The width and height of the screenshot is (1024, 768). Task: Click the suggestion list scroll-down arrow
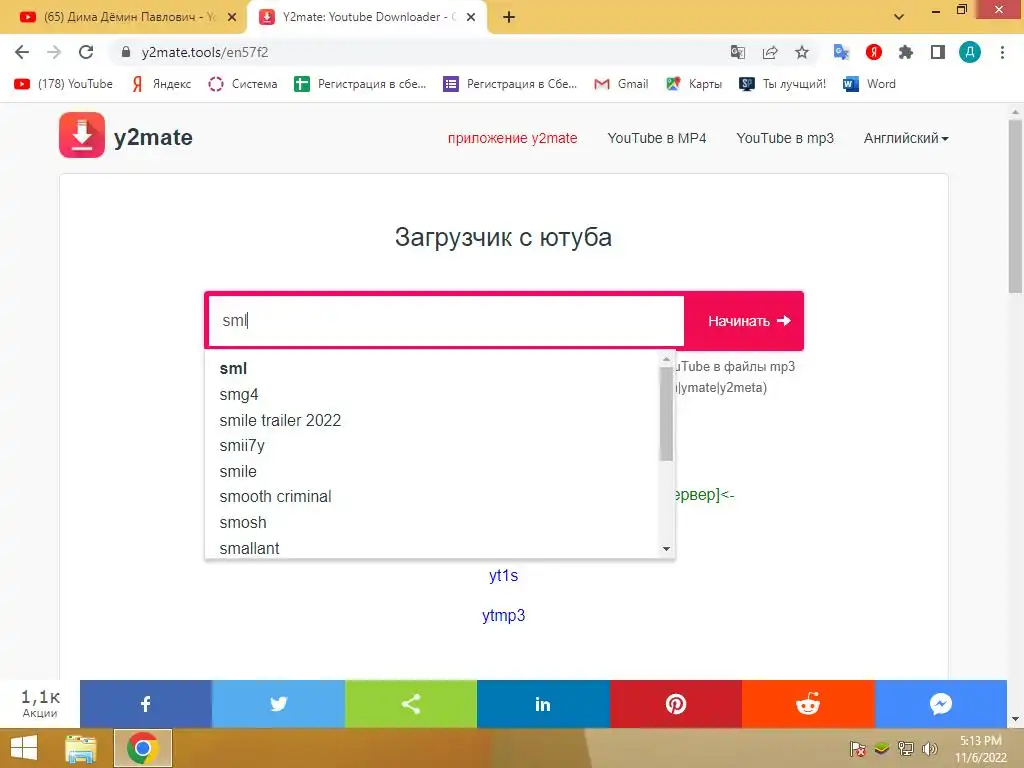[666, 549]
